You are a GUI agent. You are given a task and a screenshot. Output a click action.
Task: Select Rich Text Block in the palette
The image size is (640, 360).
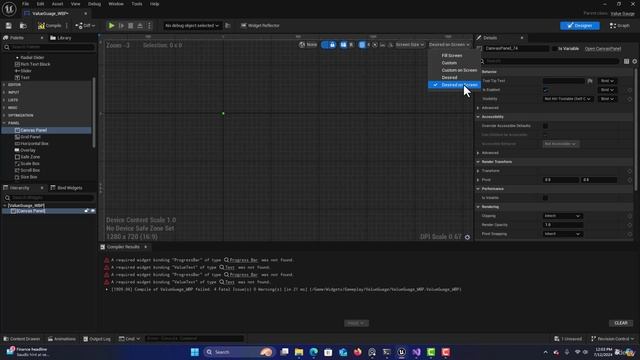(x=32, y=64)
